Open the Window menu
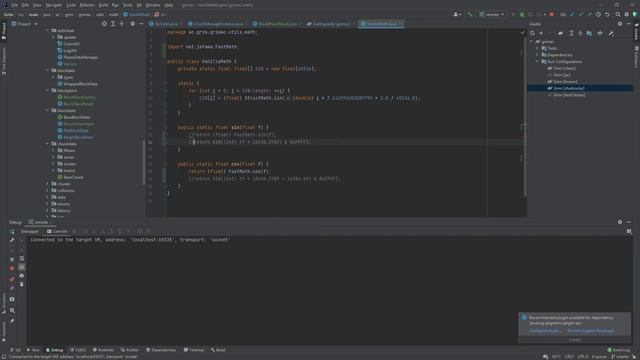The height and width of the screenshot is (360, 640). click(x=153, y=5)
